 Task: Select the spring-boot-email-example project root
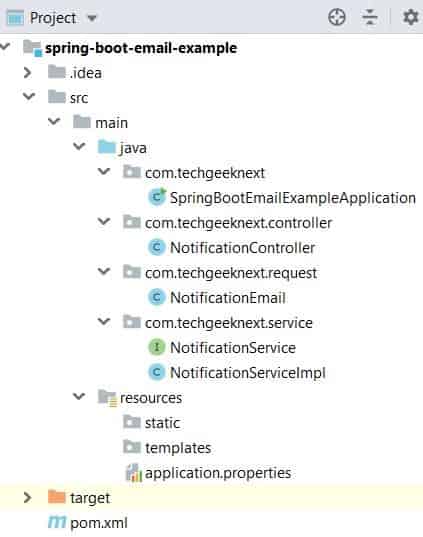pyautogui.click(x=141, y=48)
